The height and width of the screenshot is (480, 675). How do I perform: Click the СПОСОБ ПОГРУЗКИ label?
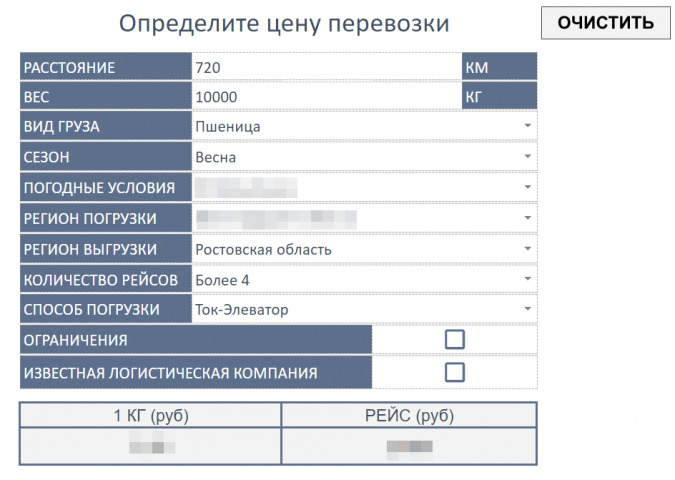105,309
